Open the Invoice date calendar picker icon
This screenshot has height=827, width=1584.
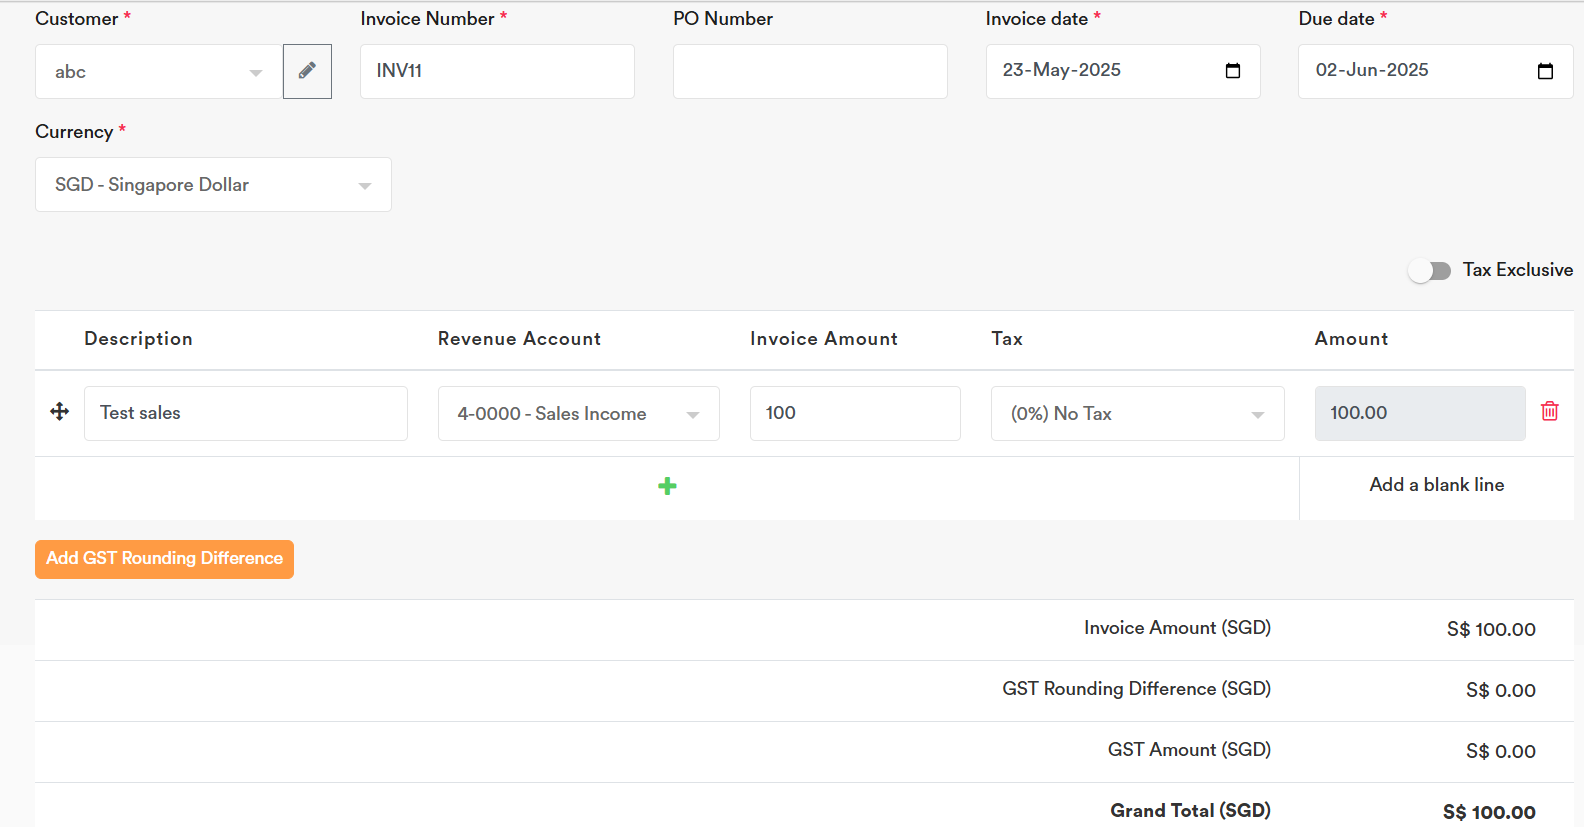pyautogui.click(x=1232, y=71)
